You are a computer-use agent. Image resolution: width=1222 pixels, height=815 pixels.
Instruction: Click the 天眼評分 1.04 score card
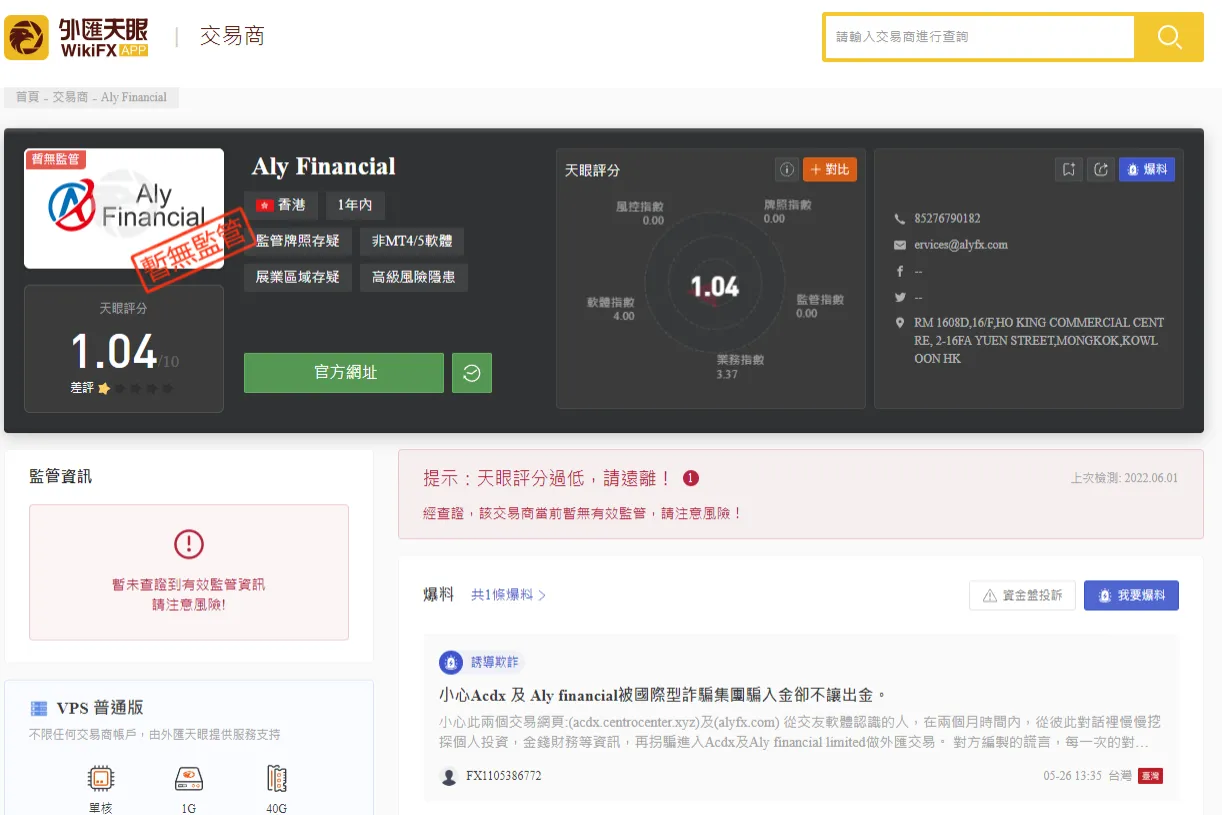tap(124, 349)
